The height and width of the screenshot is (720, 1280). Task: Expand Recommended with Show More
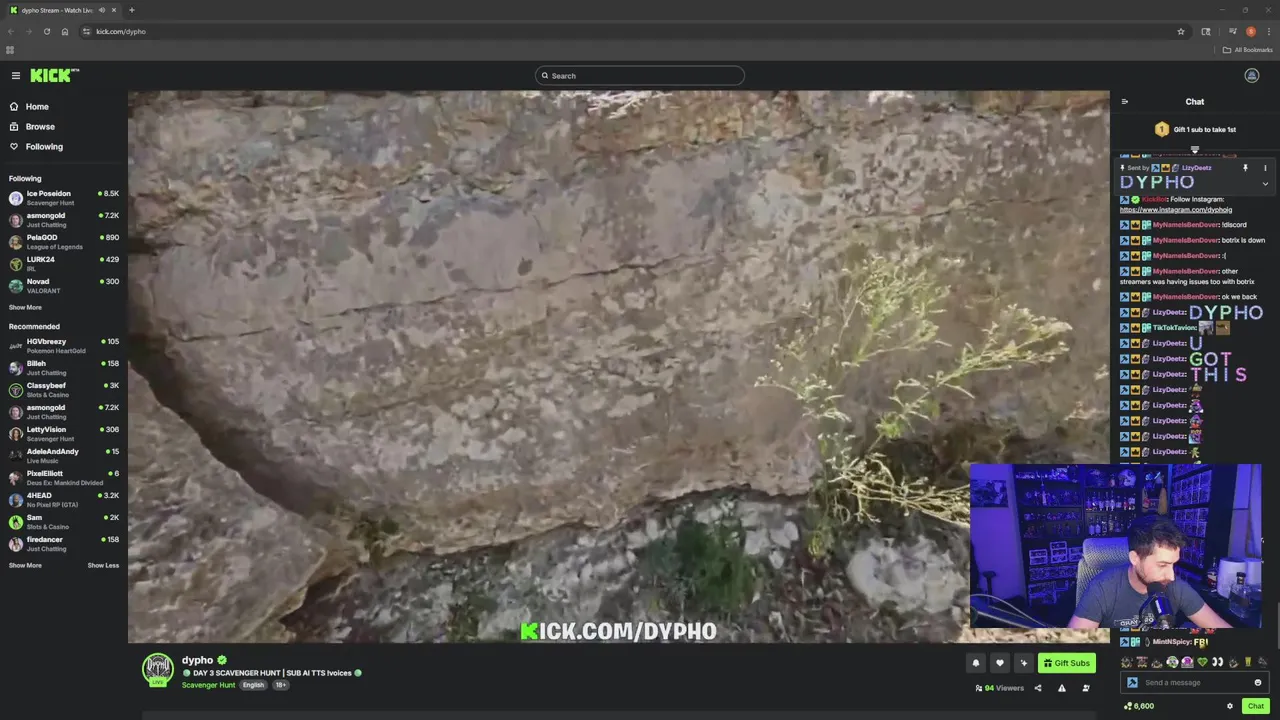[25, 565]
